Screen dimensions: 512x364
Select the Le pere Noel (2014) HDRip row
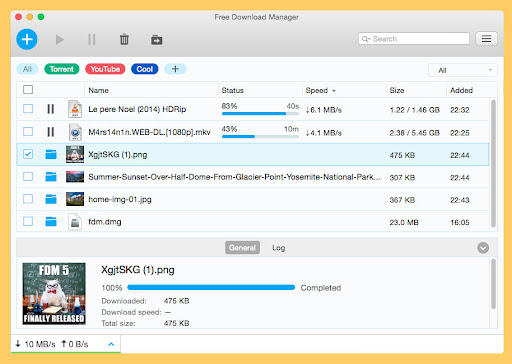[x=253, y=109]
